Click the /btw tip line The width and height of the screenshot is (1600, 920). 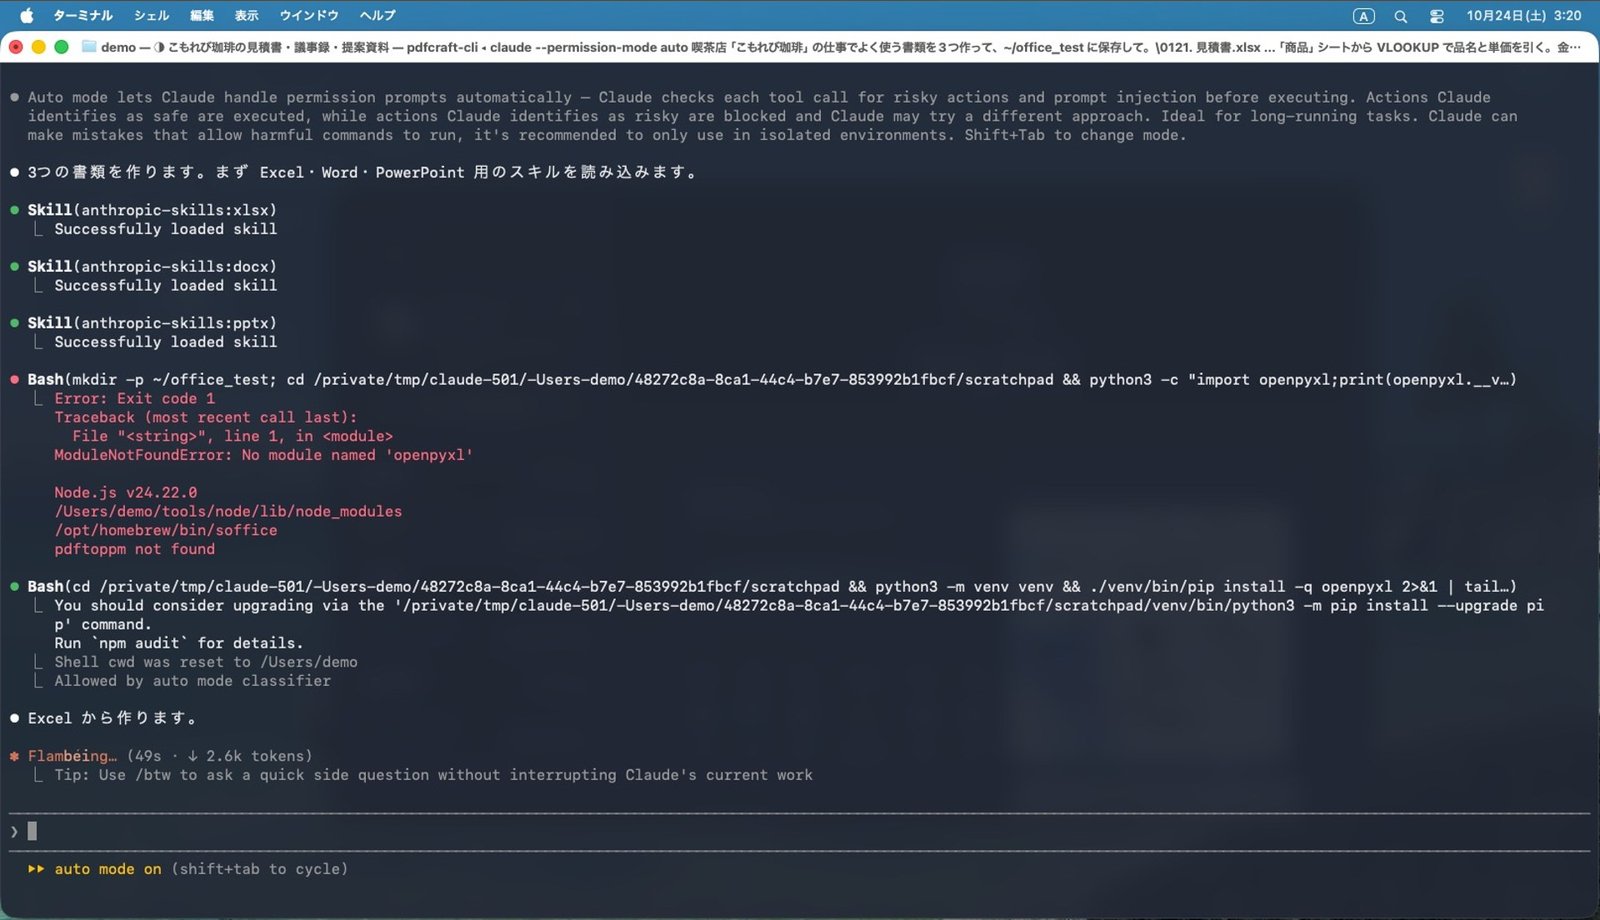pyautogui.click(x=433, y=775)
